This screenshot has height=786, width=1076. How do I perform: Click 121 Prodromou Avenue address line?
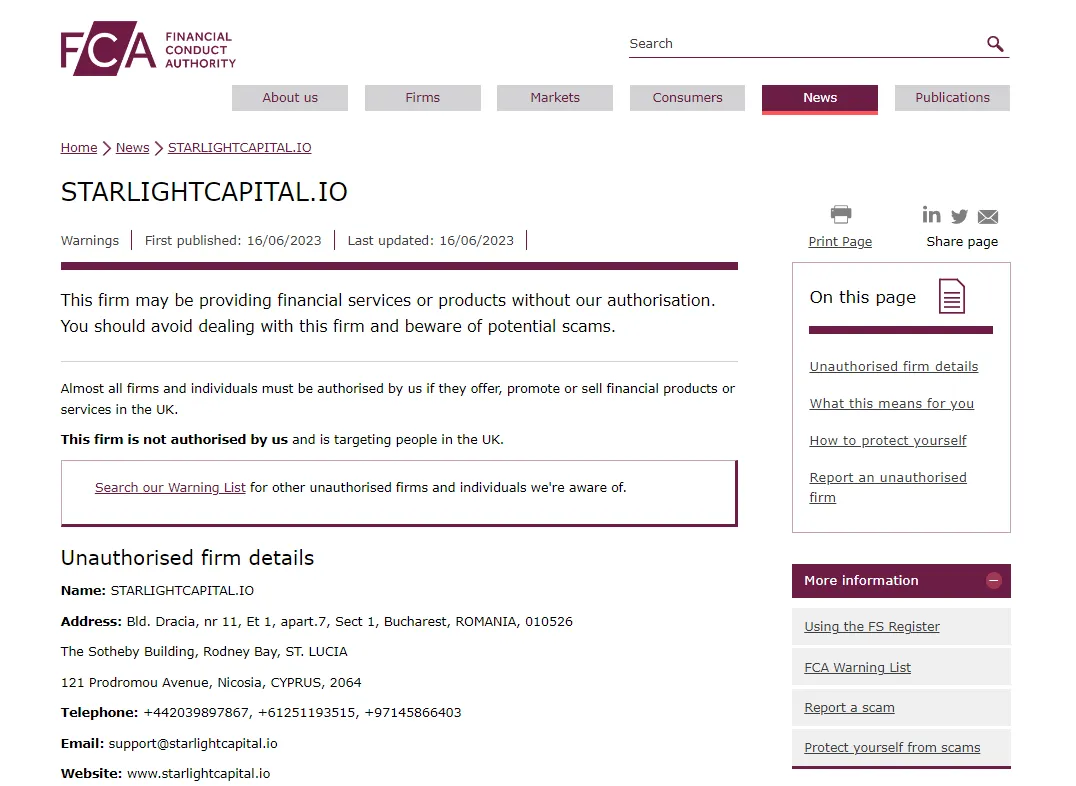coord(211,682)
